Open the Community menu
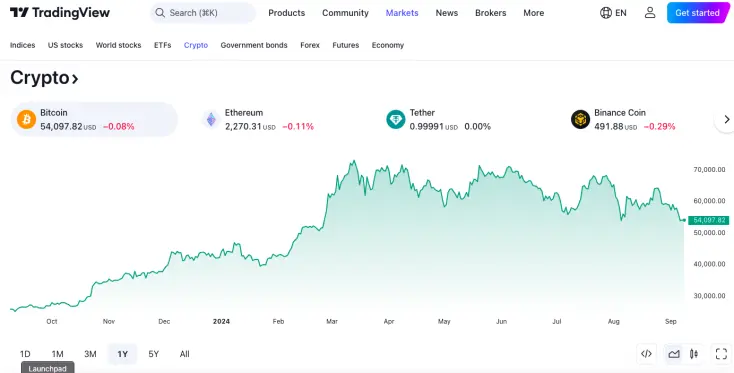Viewport: 734px width, 373px height. 345,13
